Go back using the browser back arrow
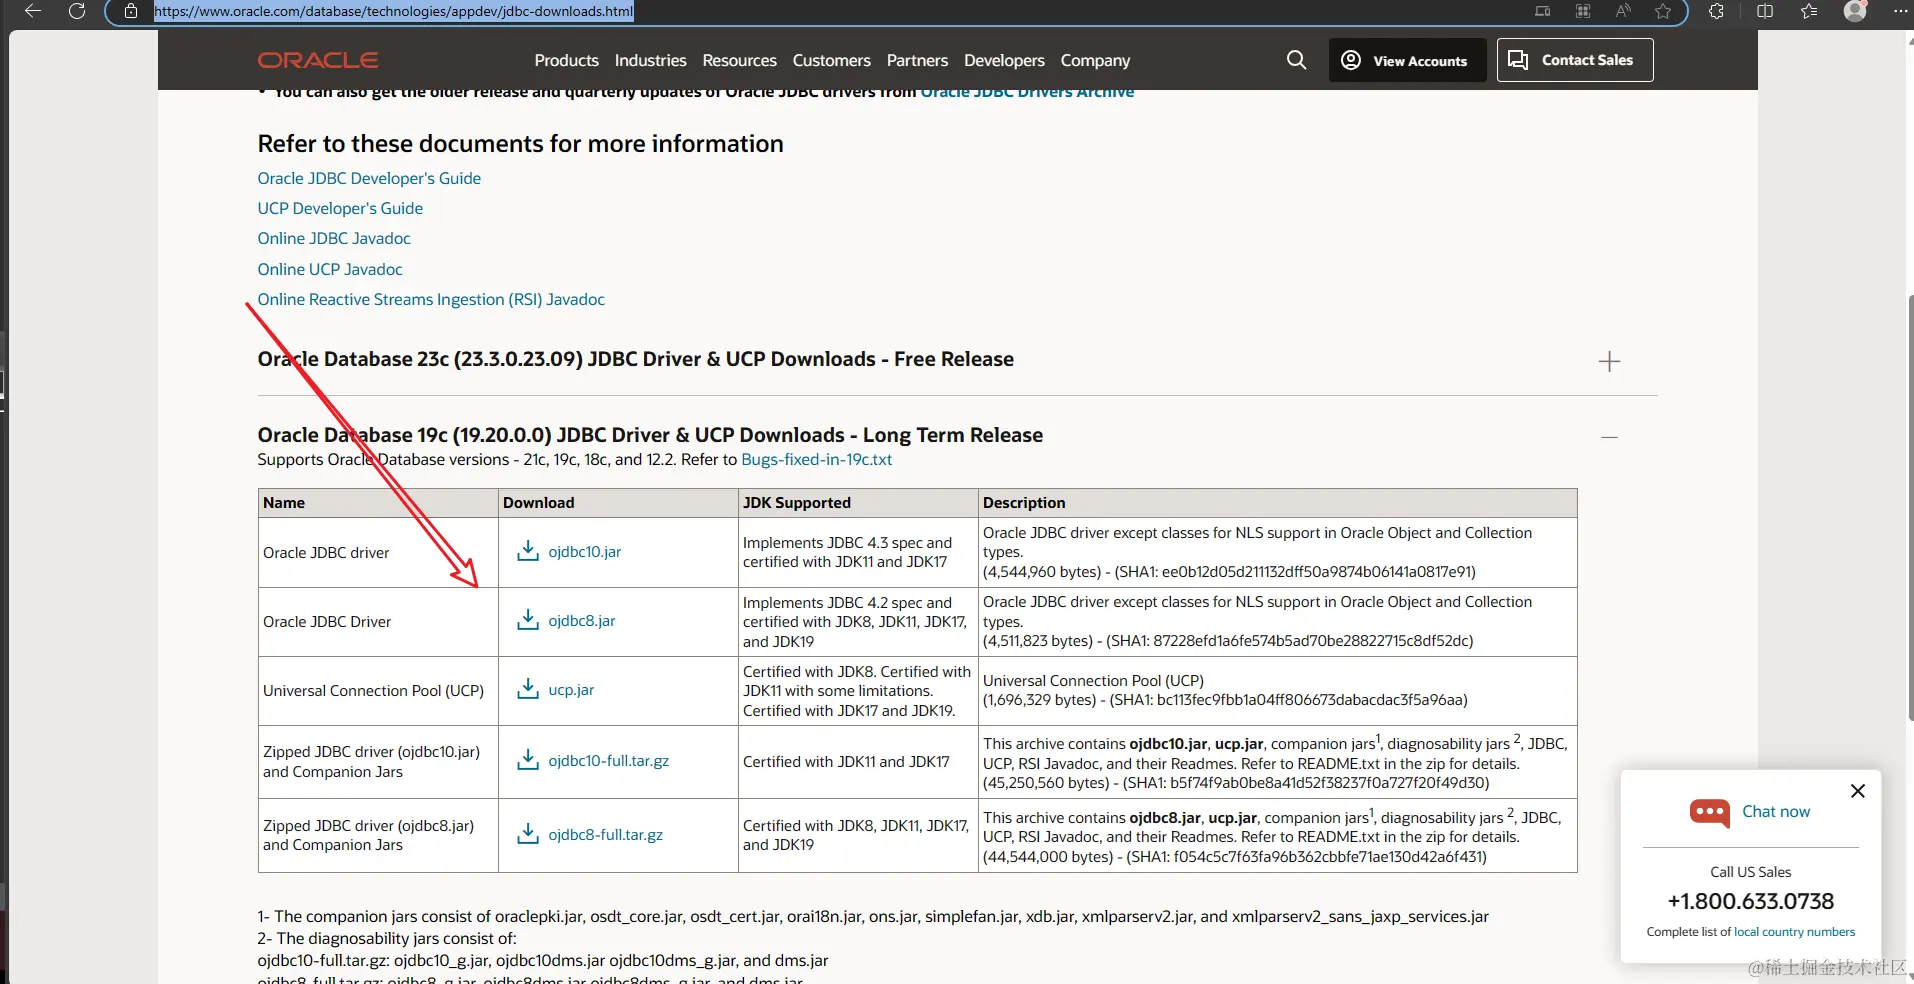The image size is (1914, 984). click(33, 11)
